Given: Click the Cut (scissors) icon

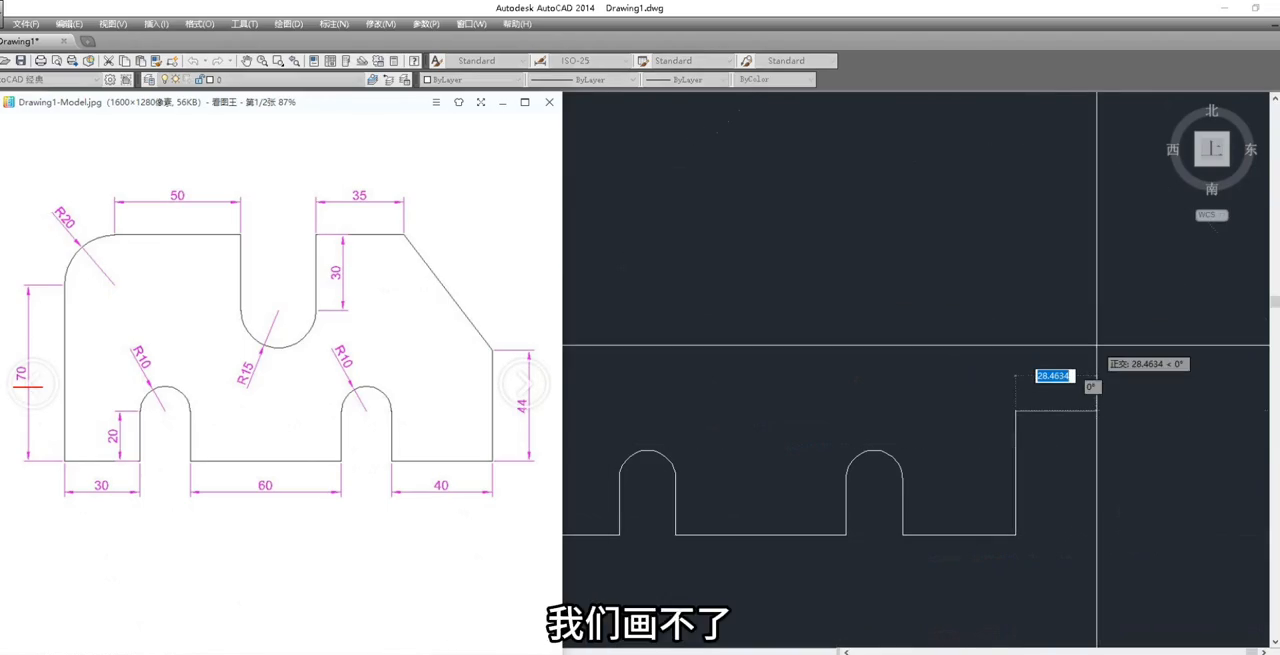Looking at the screenshot, I should 108,61.
